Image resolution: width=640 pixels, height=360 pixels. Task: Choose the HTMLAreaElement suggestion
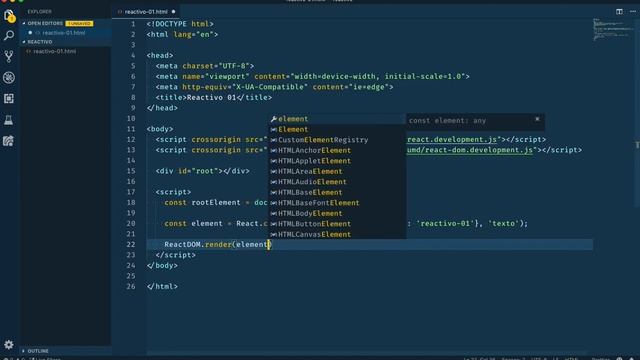[337, 171]
